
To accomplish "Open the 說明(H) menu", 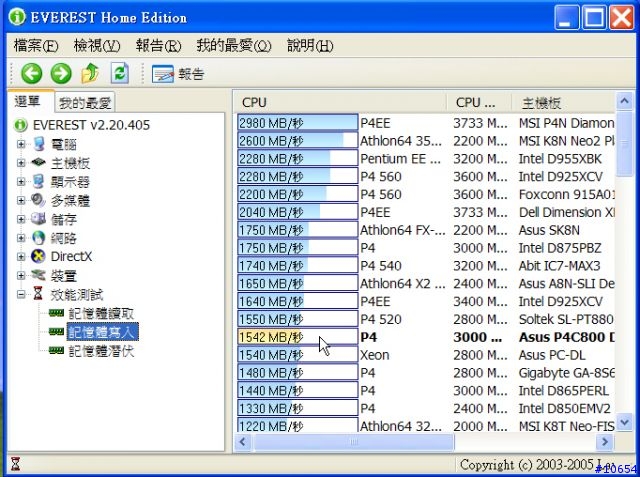I will (x=310, y=45).
